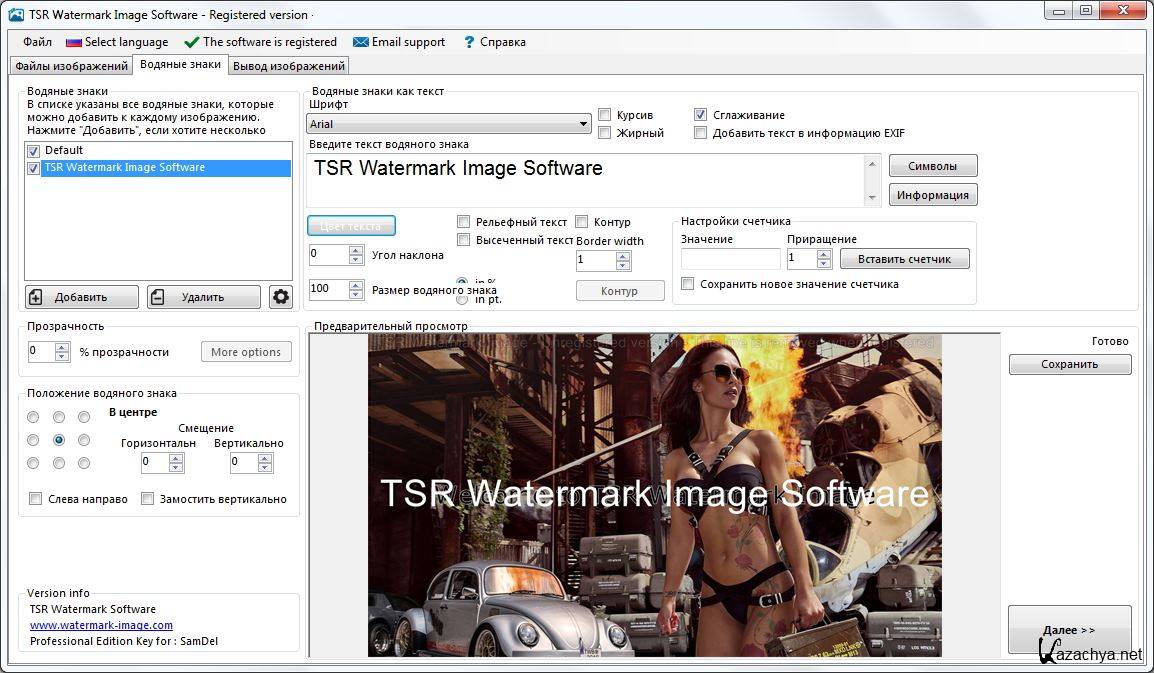Click the green checkmark registered icon

(191, 42)
